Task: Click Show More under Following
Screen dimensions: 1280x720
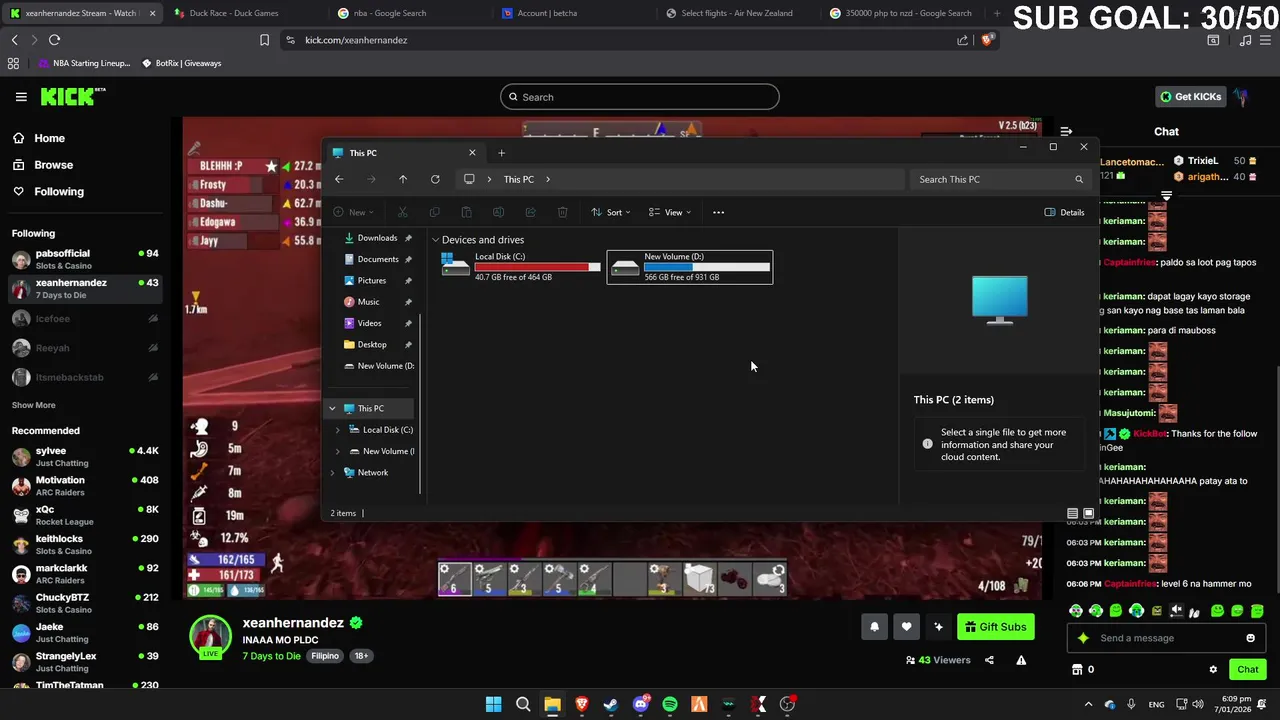Action: [33, 405]
